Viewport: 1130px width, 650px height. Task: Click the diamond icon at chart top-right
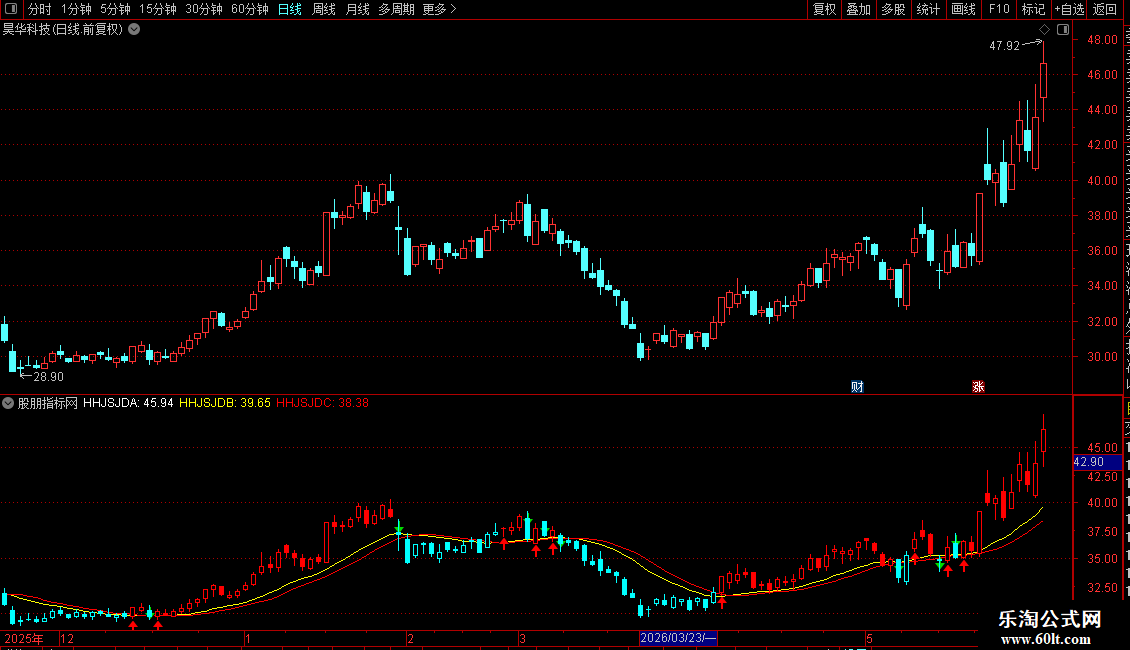(x=1044, y=30)
